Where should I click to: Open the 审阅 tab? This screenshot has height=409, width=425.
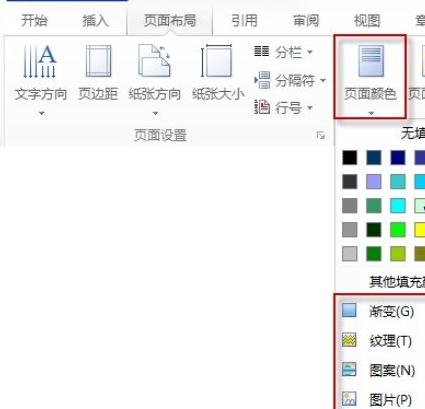coord(306,21)
